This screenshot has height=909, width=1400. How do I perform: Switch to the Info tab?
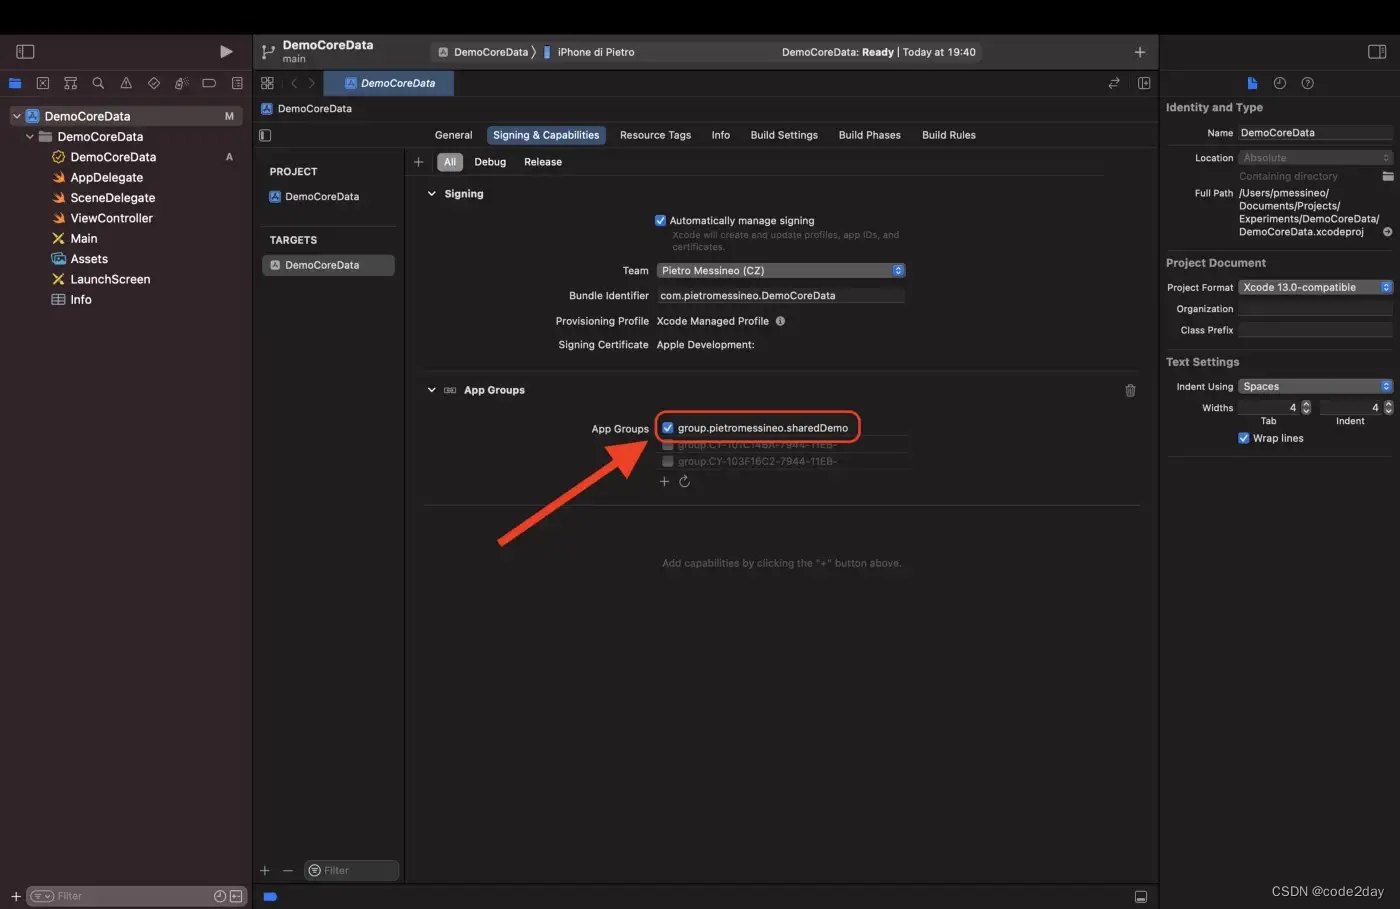(x=721, y=135)
